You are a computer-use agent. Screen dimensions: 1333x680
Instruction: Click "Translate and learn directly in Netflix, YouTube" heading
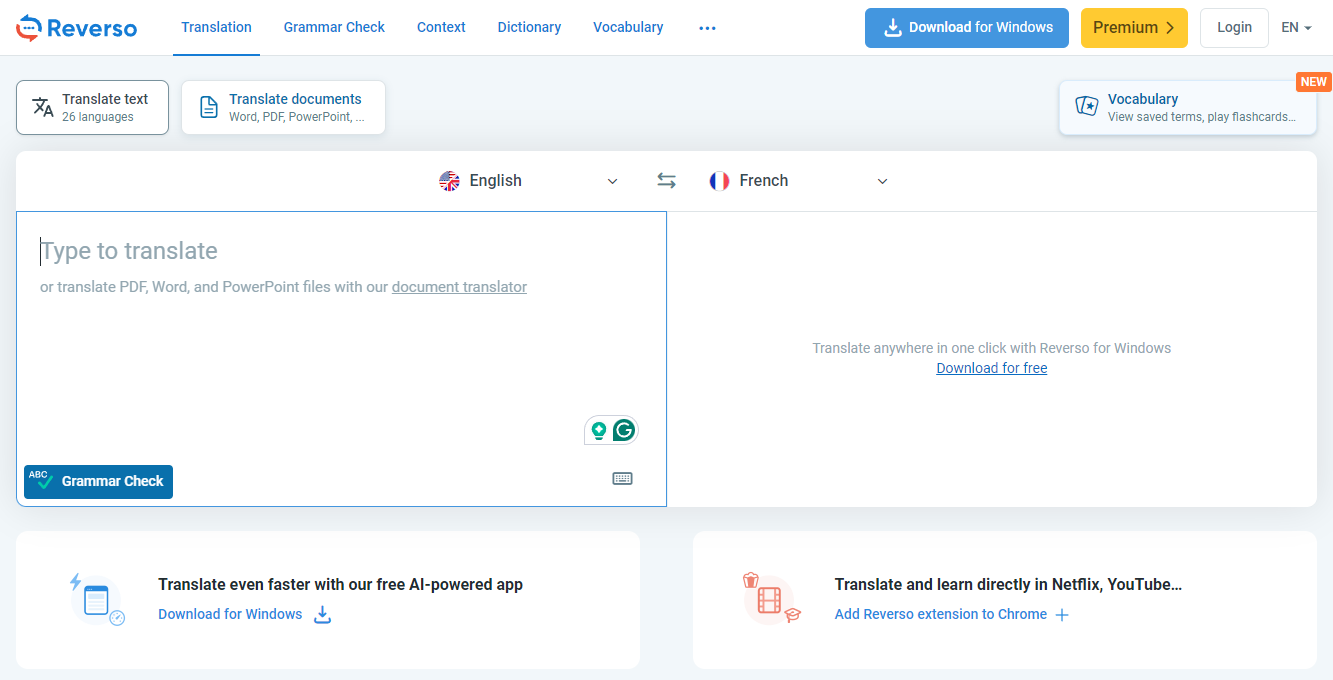click(x=1008, y=584)
